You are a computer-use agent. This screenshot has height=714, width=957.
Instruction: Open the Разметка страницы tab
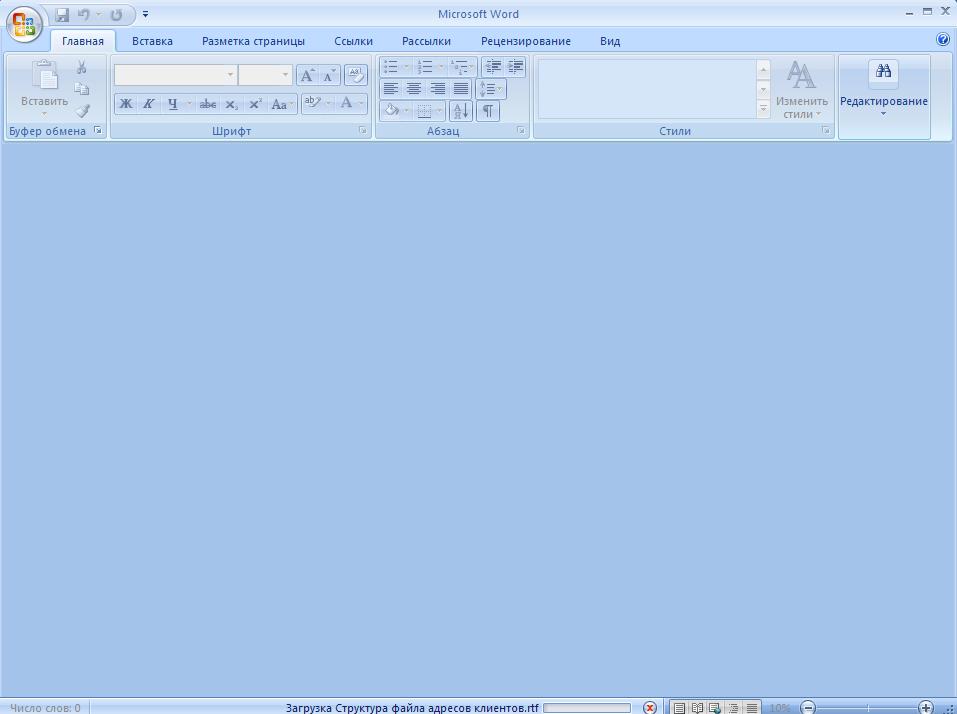[253, 41]
